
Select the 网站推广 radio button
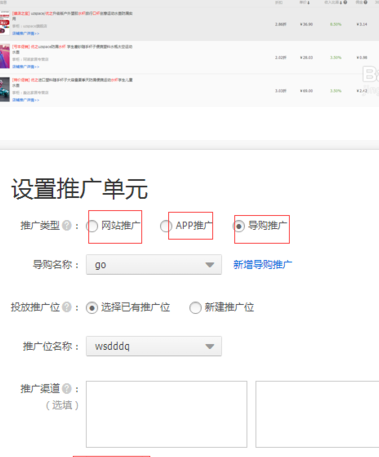(92, 226)
